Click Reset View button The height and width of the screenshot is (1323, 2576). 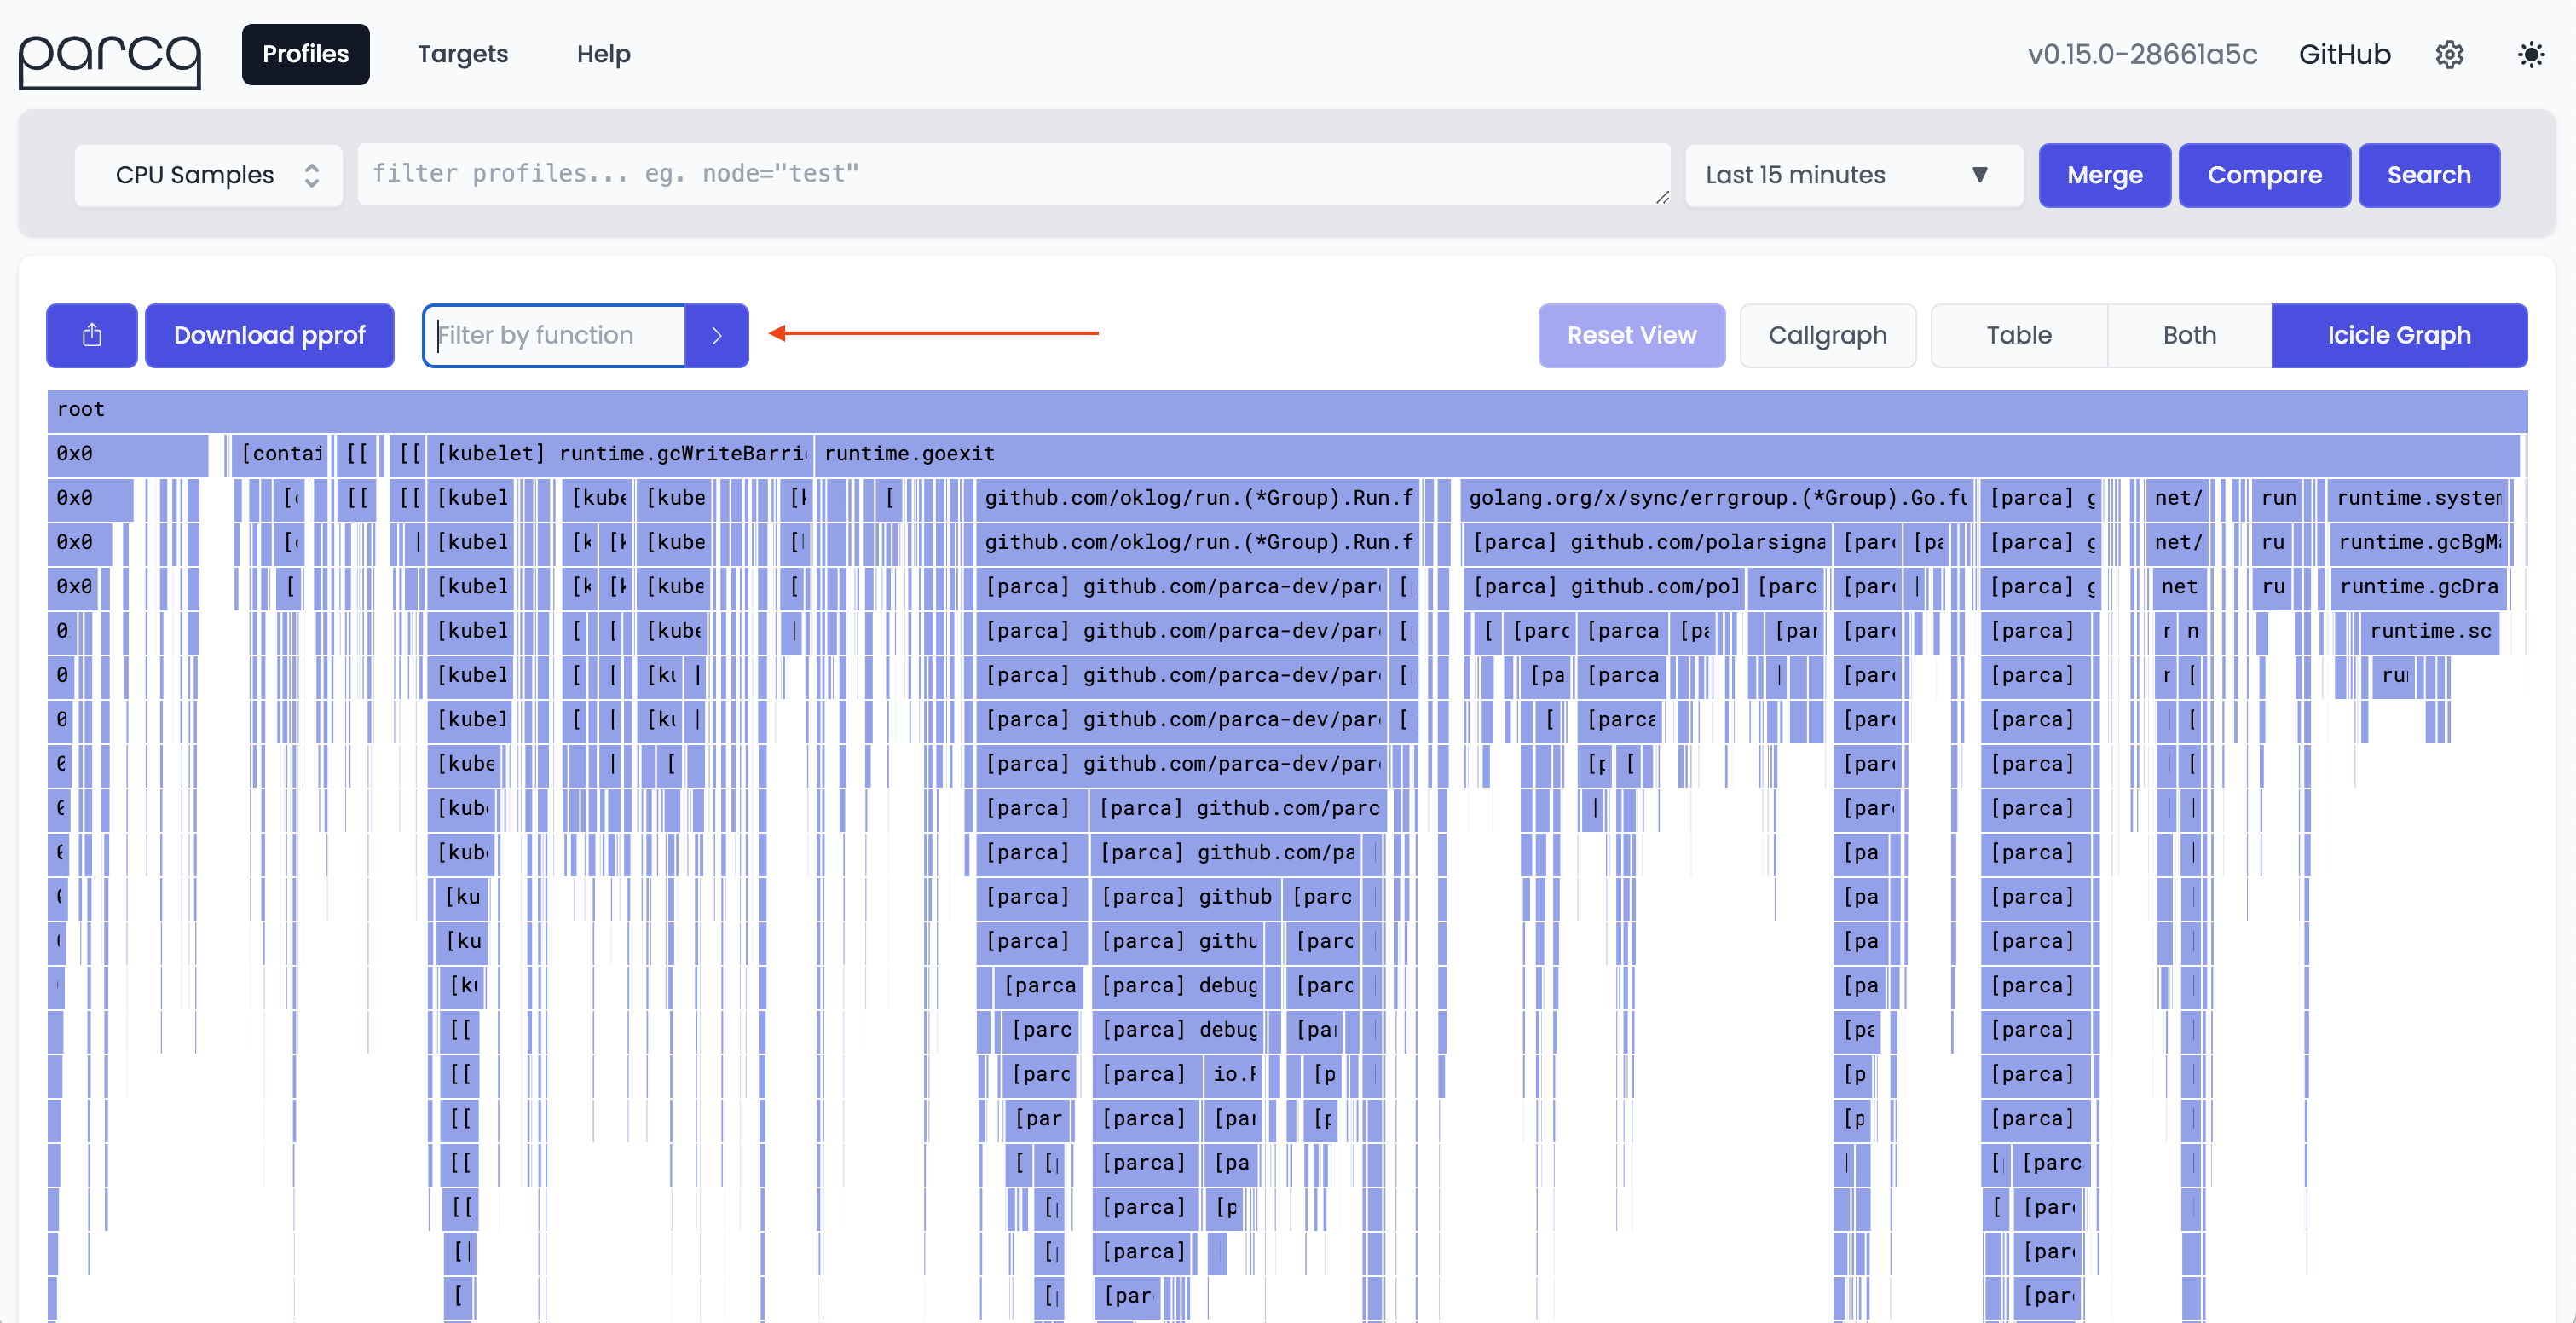(1631, 335)
